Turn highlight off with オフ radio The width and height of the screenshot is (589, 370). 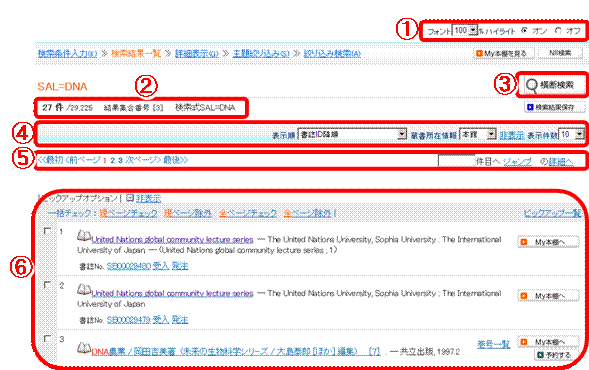[558, 30]
